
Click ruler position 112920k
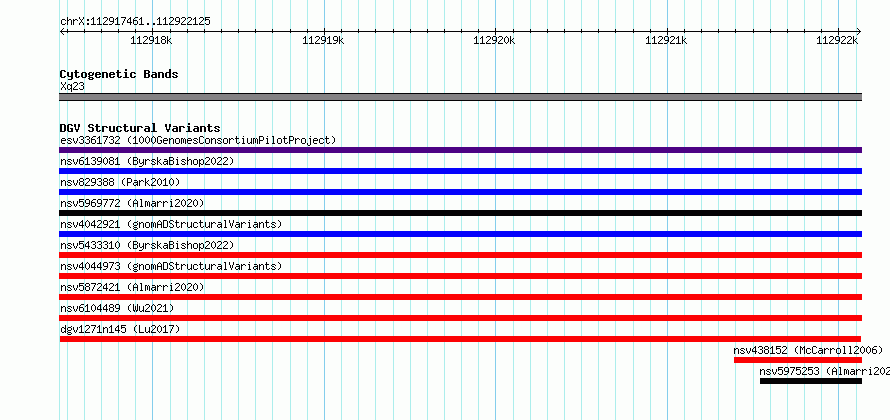click(x=494, y=40)
